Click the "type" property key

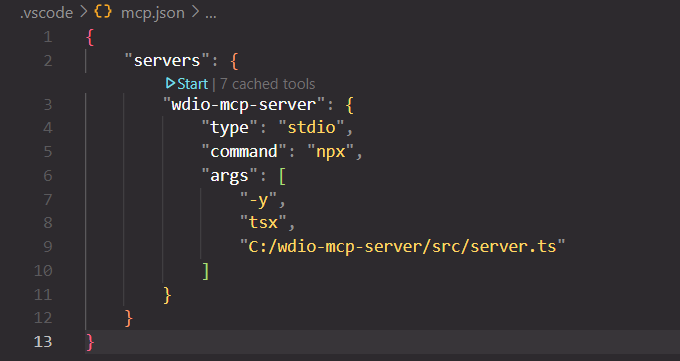[x=229, y=128]
